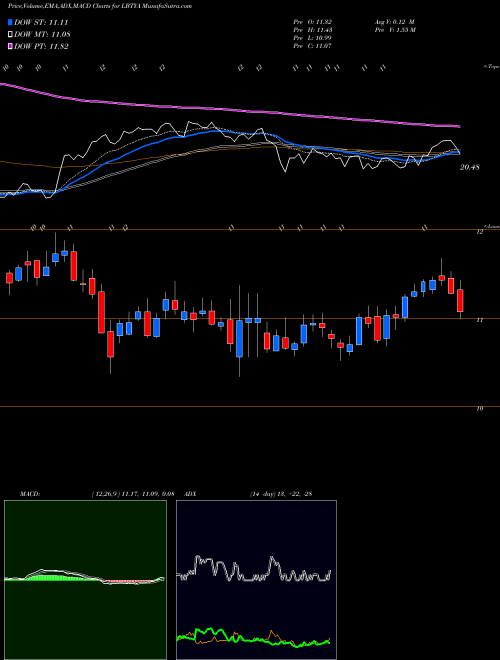Click the 'Pre O: 11.32' value
Image resolution: width=500 pixels, height=660 pixels.
tap(314, 22)
